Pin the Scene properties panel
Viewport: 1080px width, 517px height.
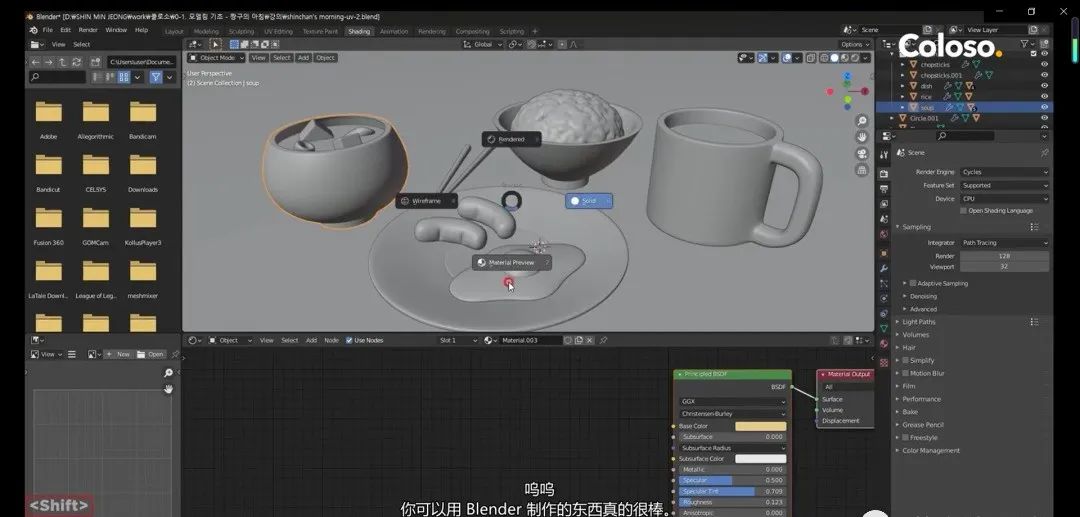point(1044,152)
